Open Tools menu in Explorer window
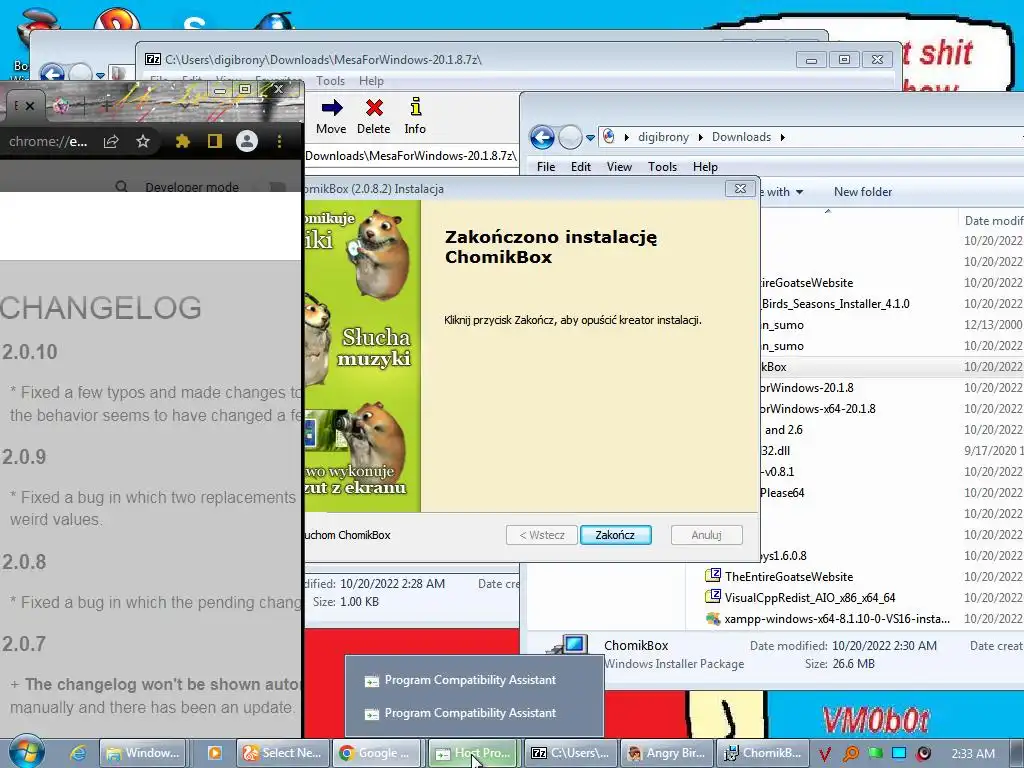1024x768 pixels. 662,167
